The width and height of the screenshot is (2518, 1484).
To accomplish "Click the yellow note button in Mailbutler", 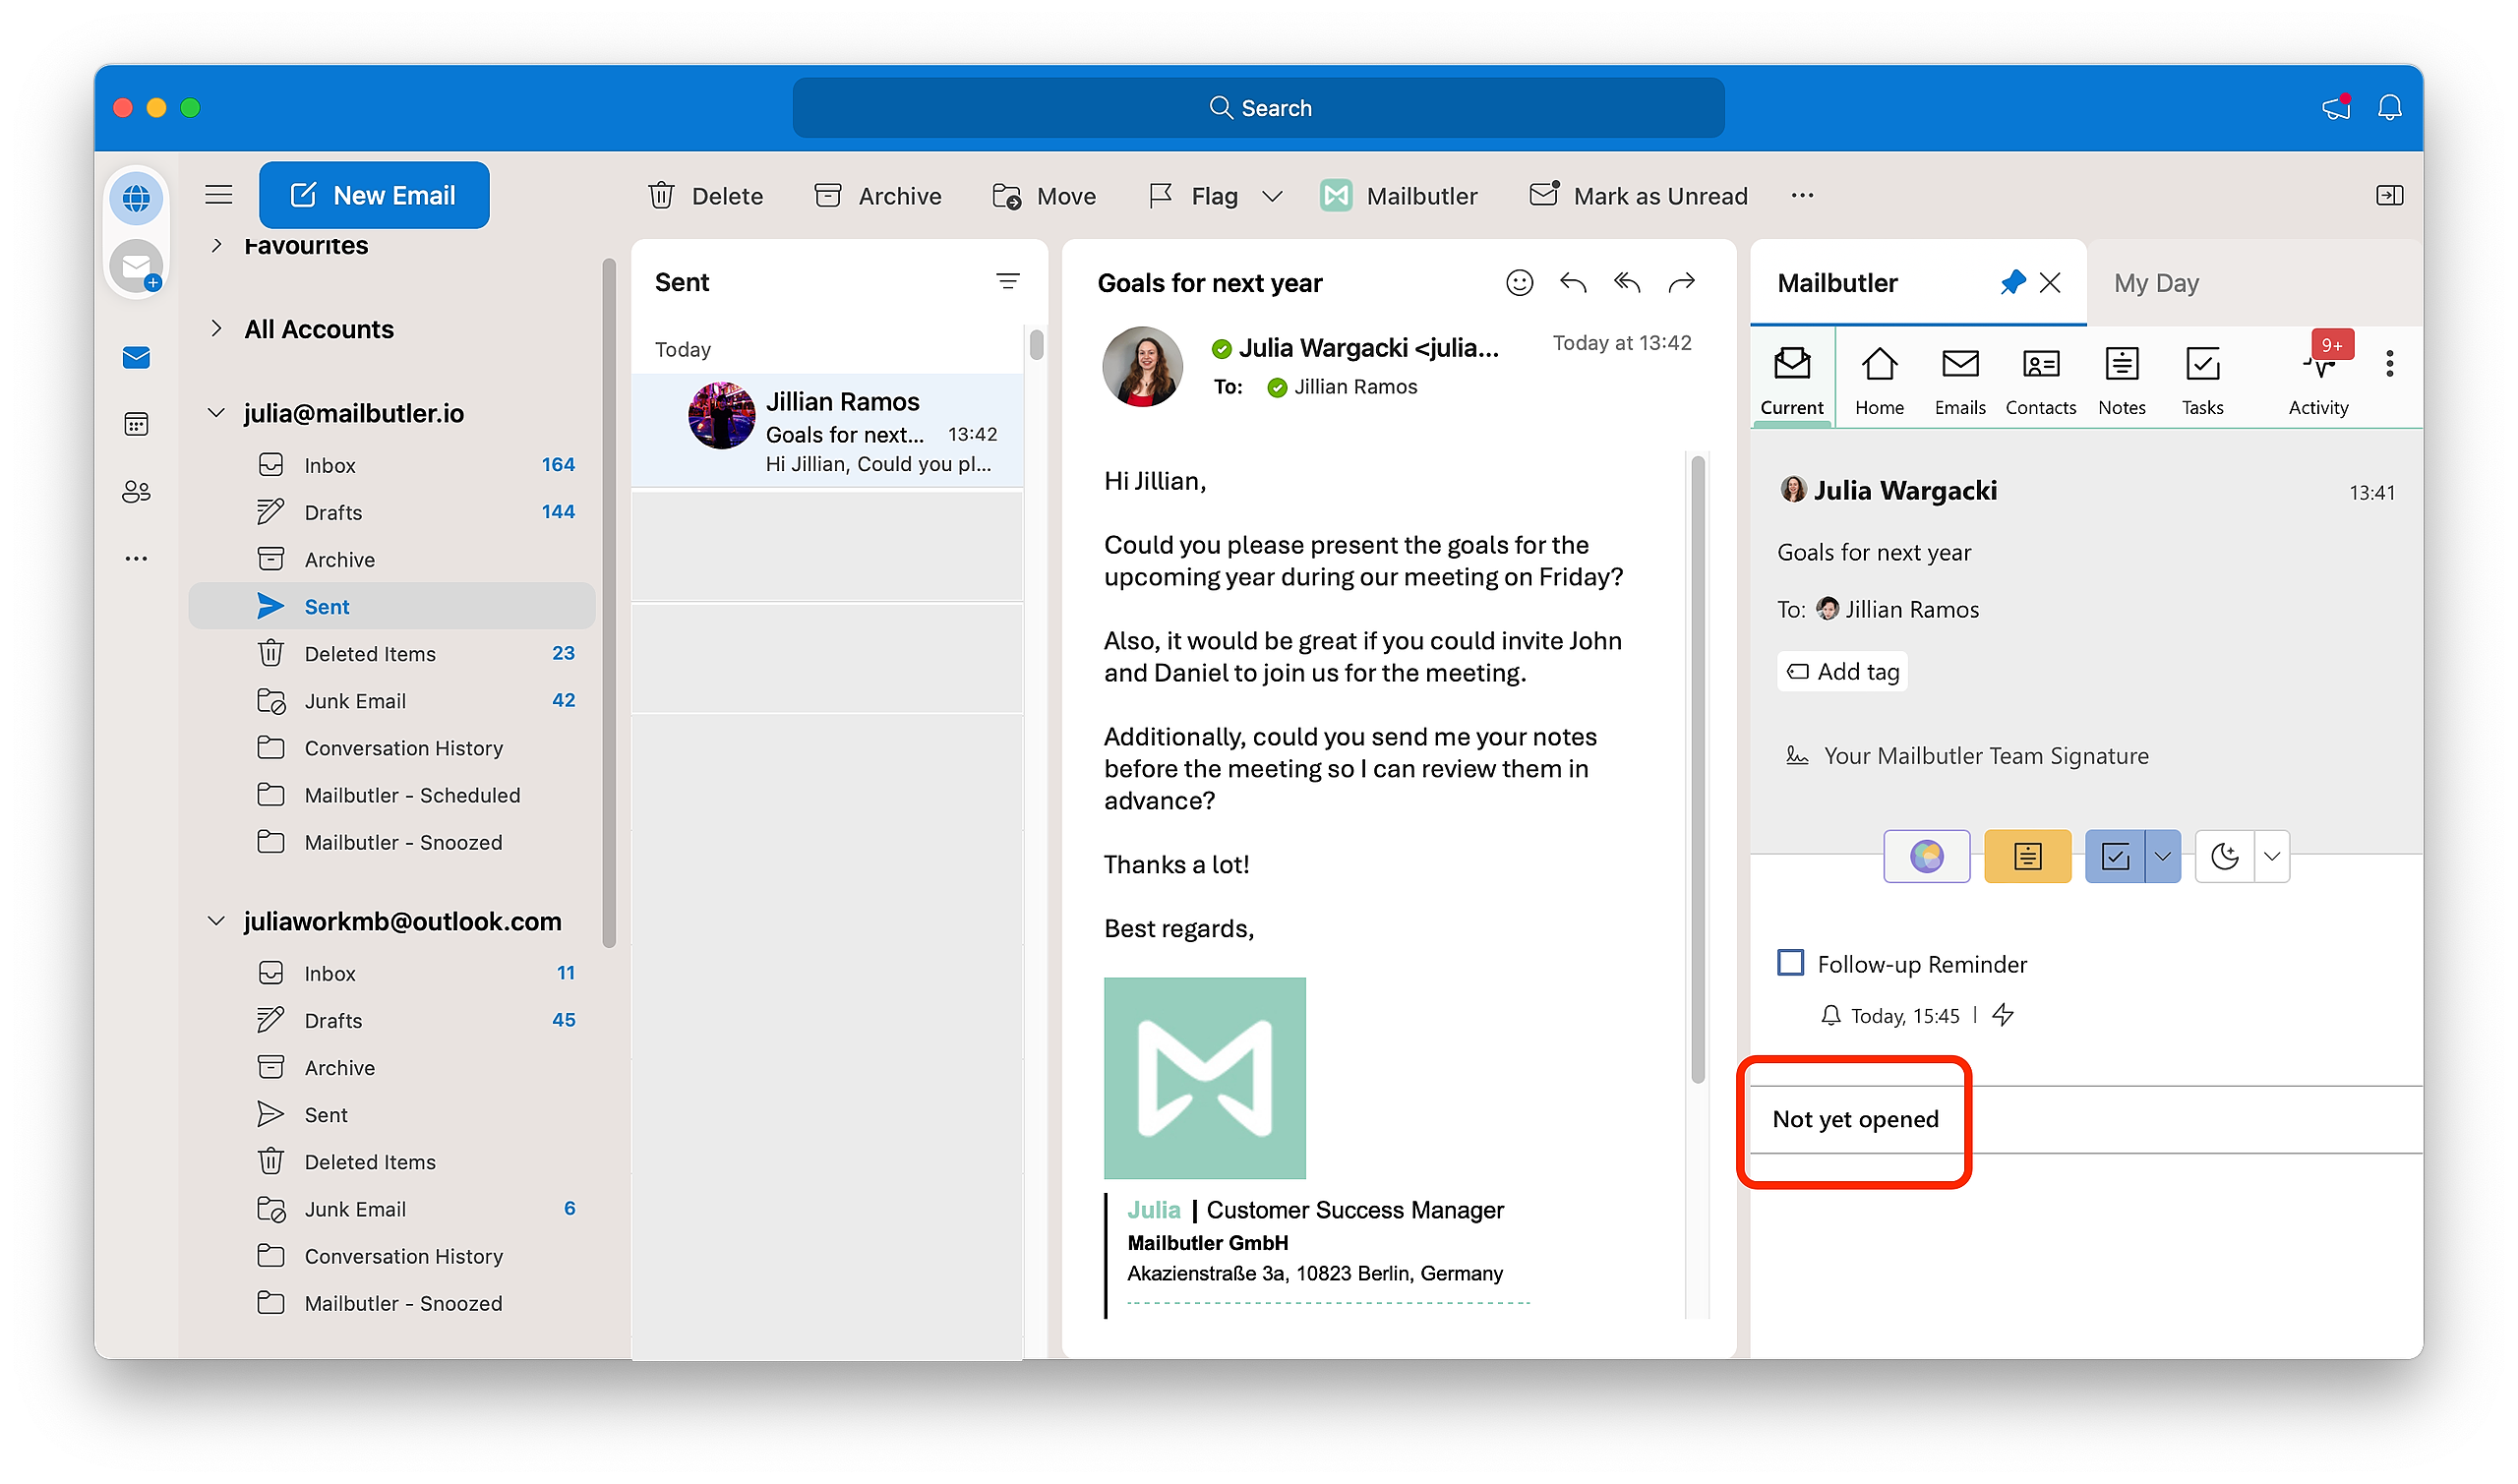I will [x=2027, y=856].
